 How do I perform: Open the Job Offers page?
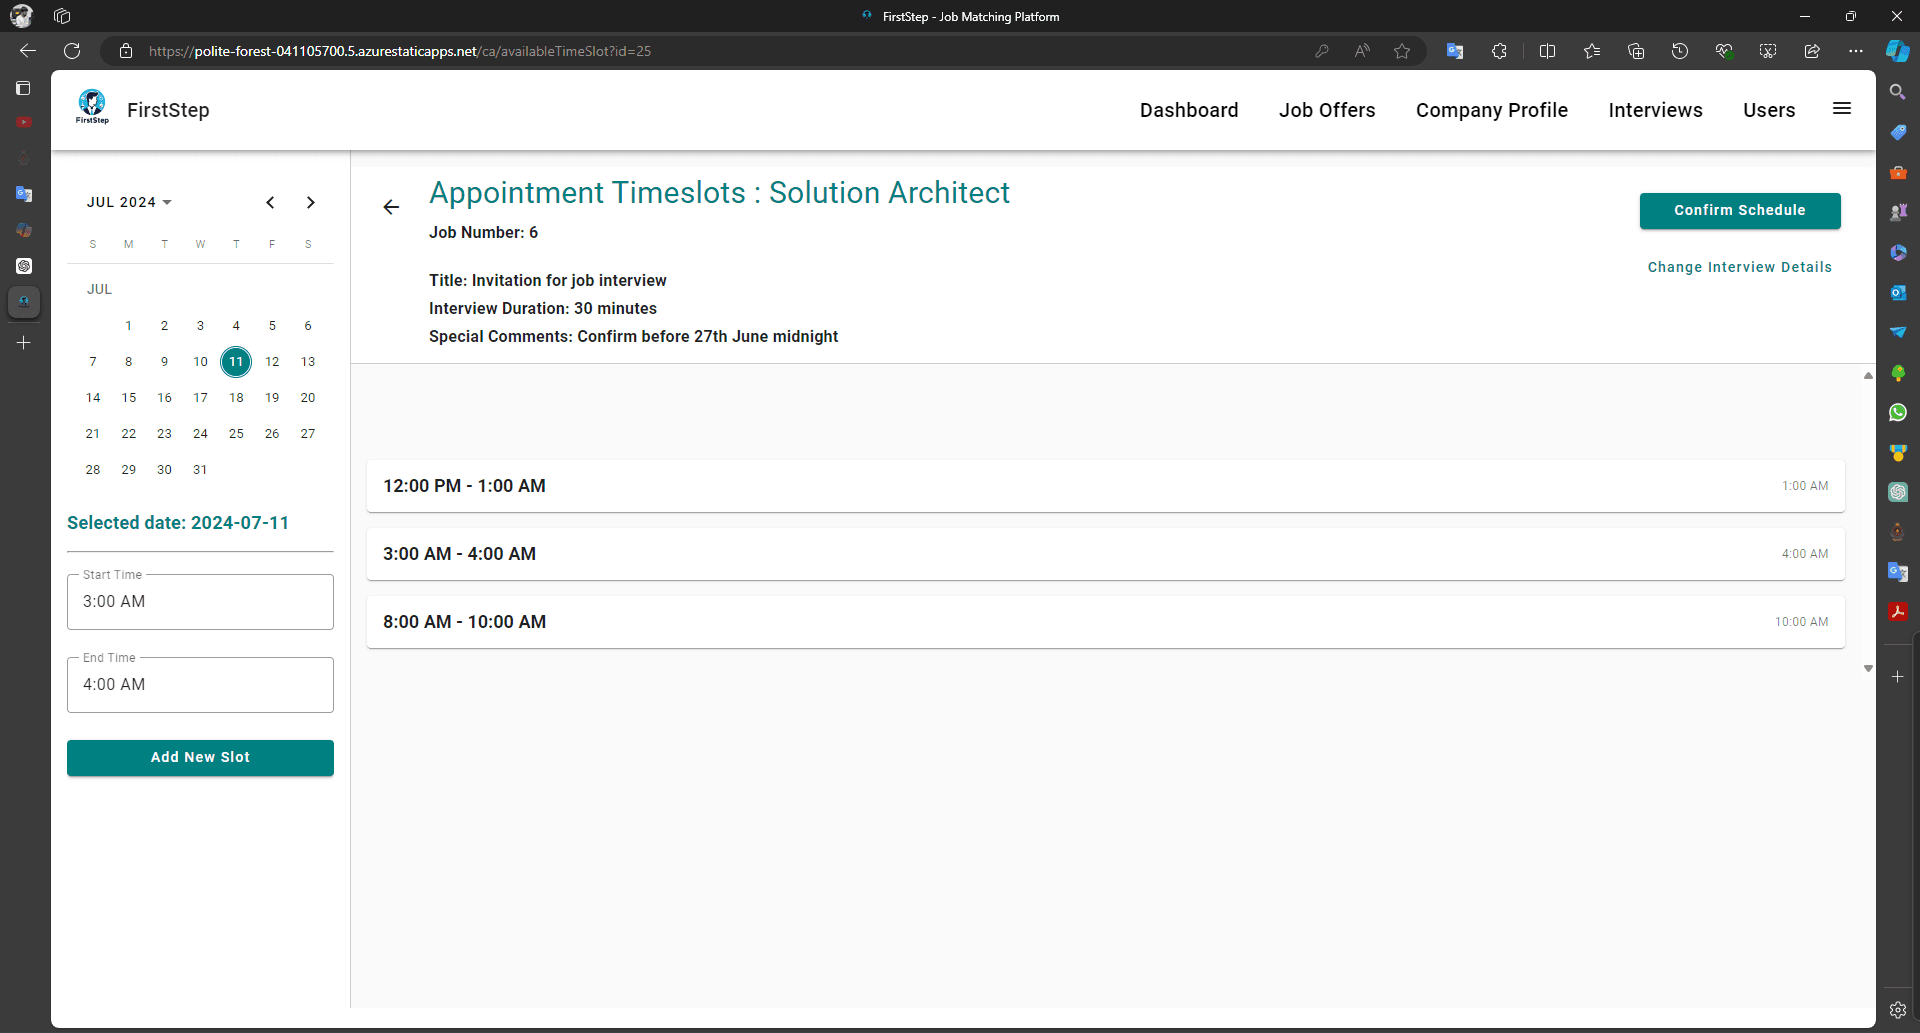coord(1327,110)
